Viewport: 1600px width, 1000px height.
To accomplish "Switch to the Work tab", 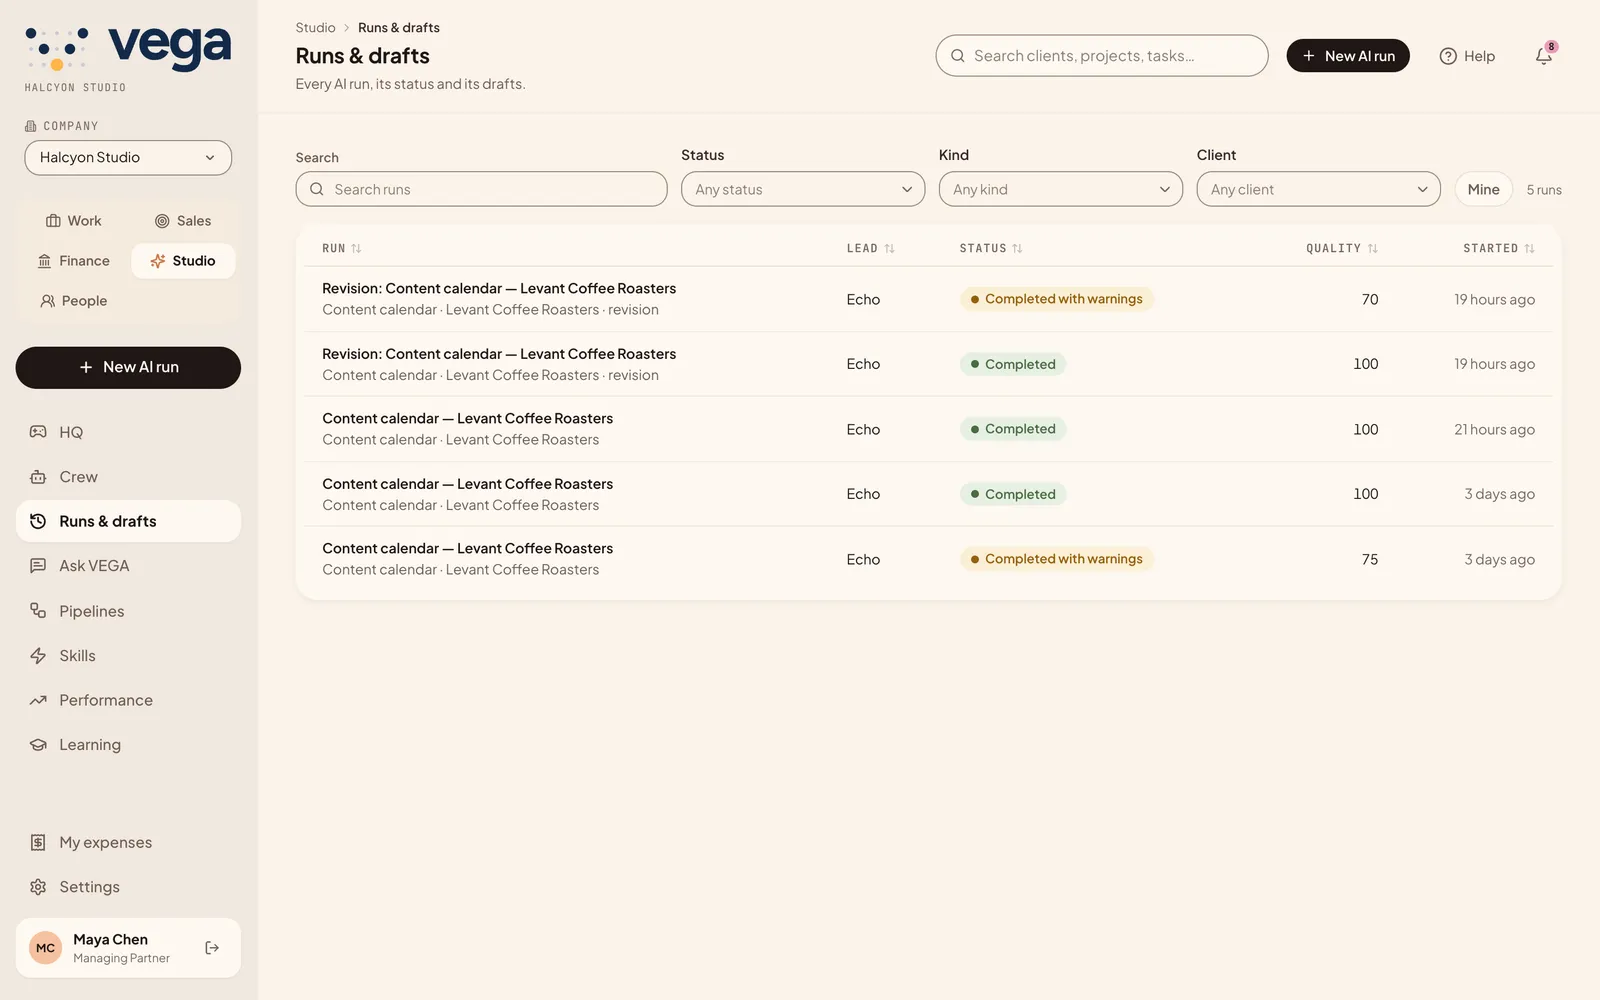I will pyautogui.click(x=74, y=221).
